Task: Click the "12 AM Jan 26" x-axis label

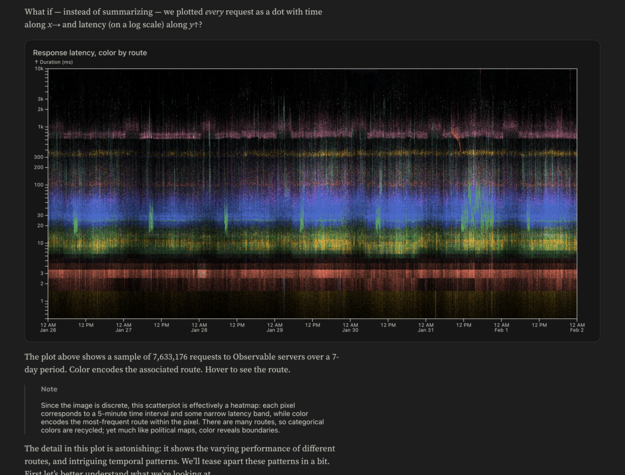Action: (x=48, y=327)
